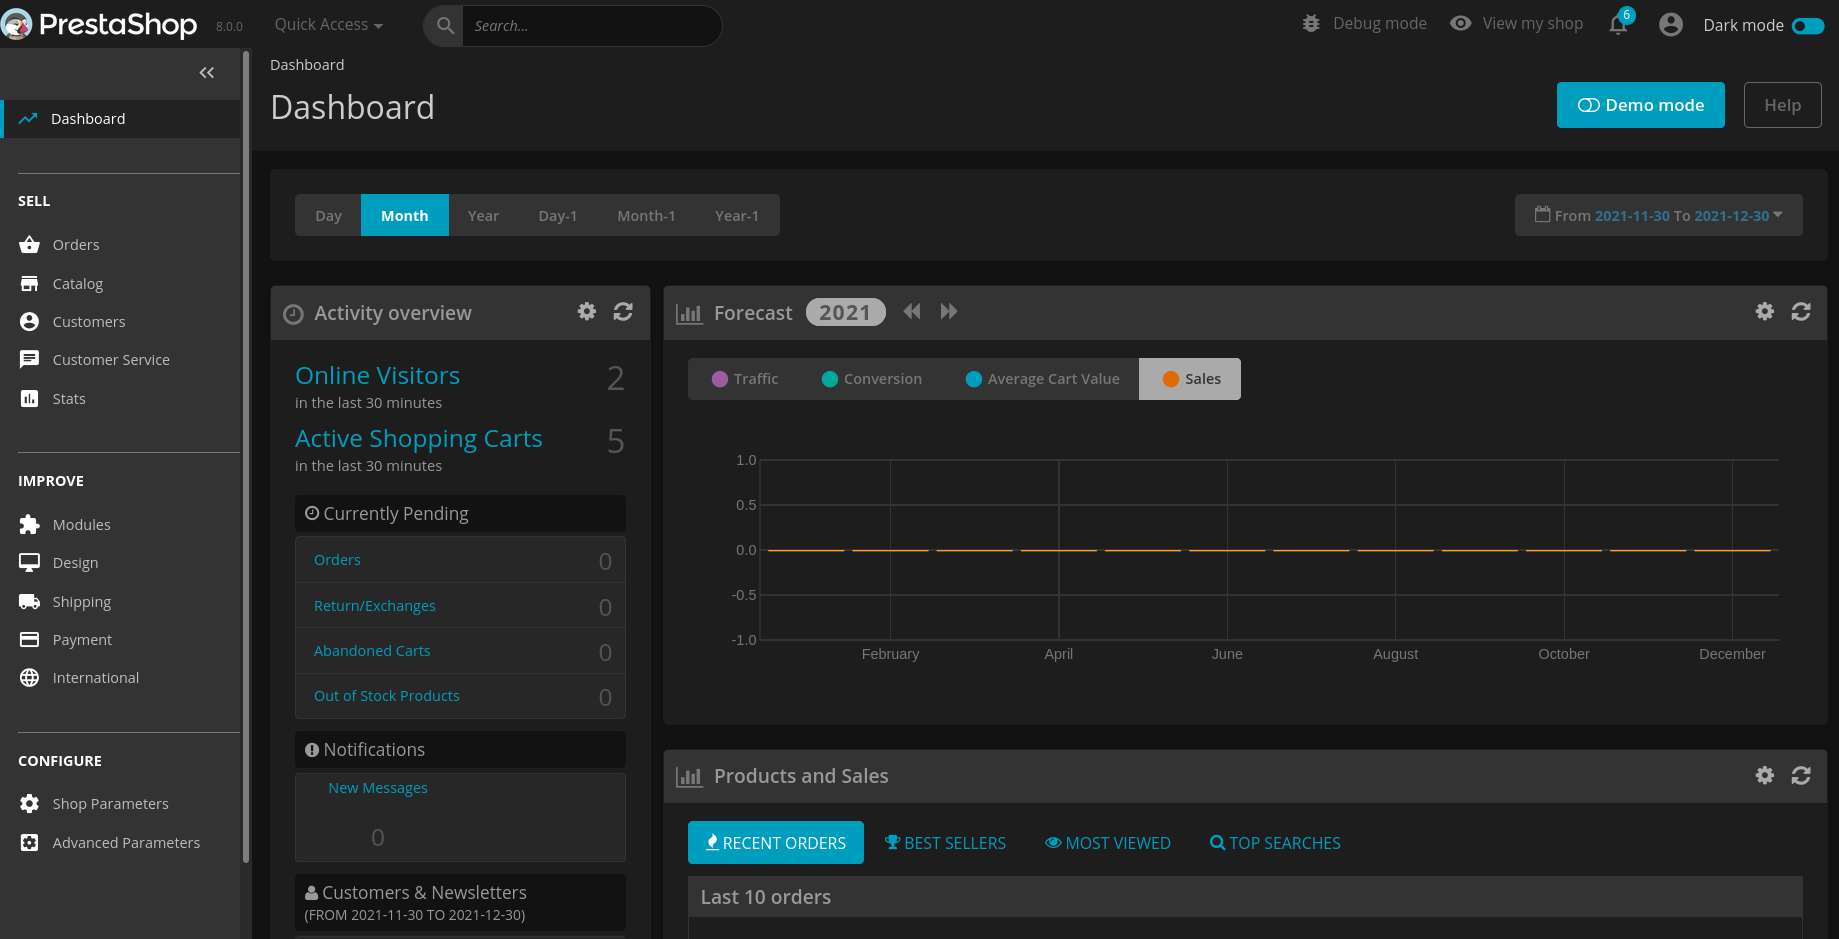The height and width of the screenshot is (939, 1839).
Task: Switch to the Best Sellers tab
Action: point(946,843)
